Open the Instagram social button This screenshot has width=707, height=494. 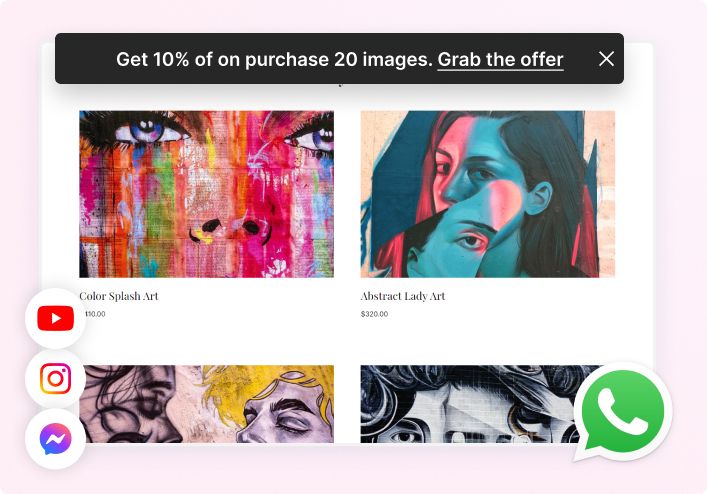click(55, 379)
